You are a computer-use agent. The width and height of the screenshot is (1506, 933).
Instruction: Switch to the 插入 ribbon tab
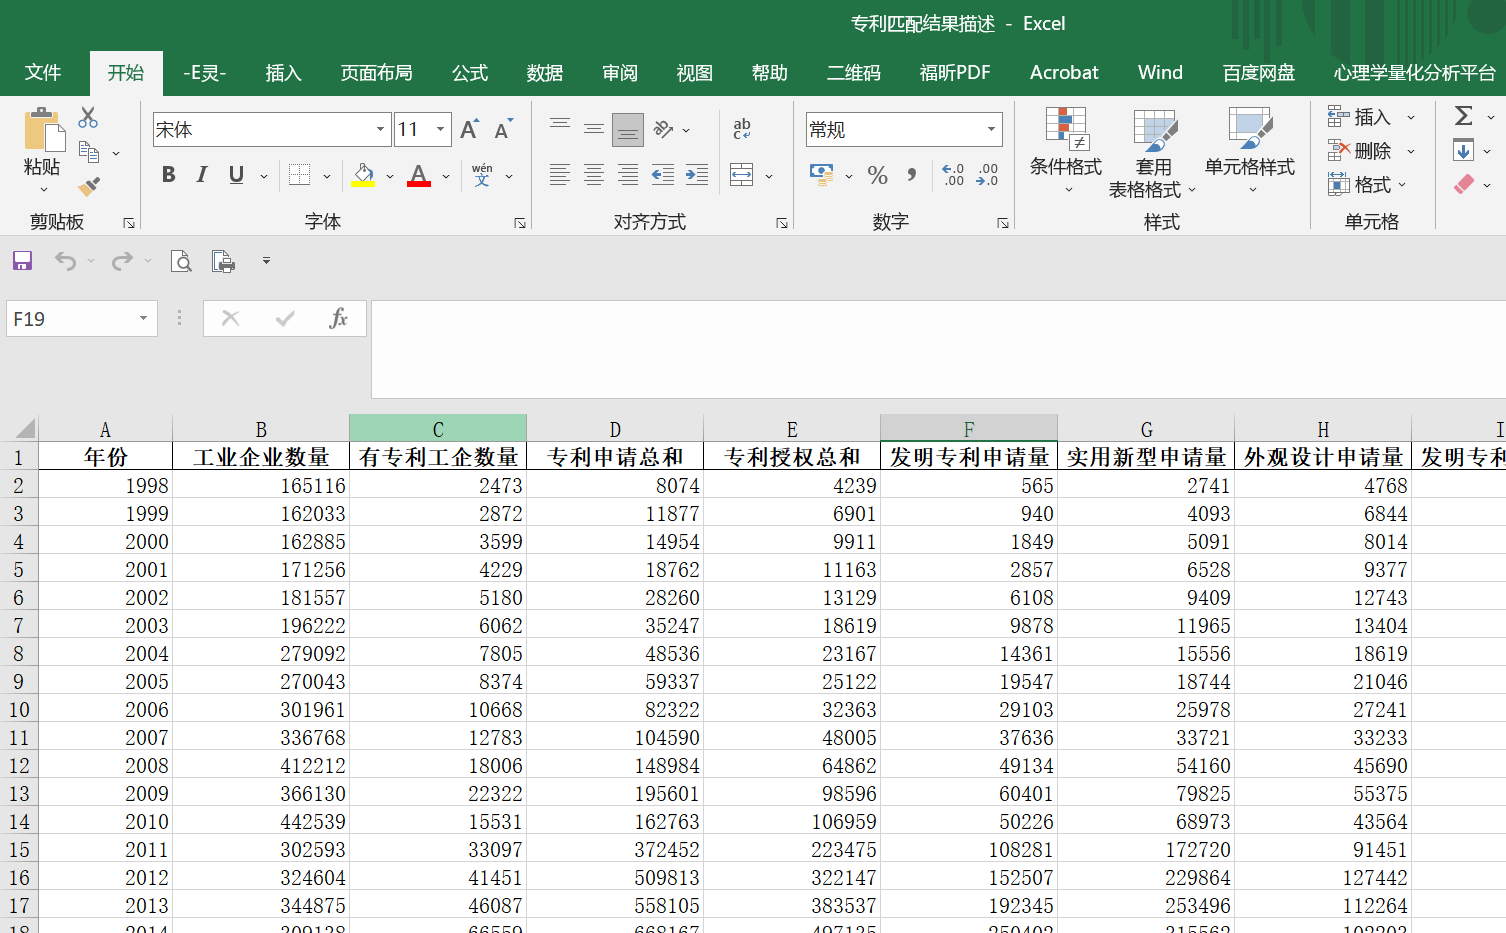tap(283, 73)
